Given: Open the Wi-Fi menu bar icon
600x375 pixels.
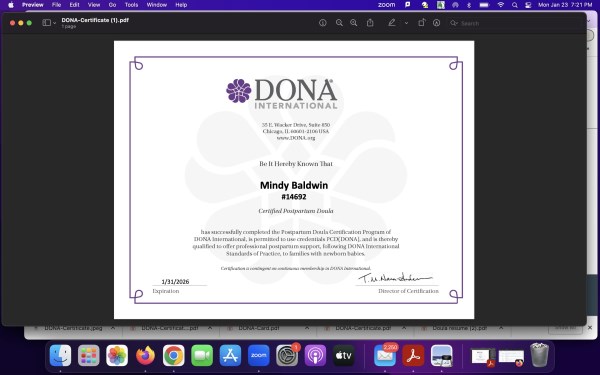Looking at the screenshot, I should (501, 5).
